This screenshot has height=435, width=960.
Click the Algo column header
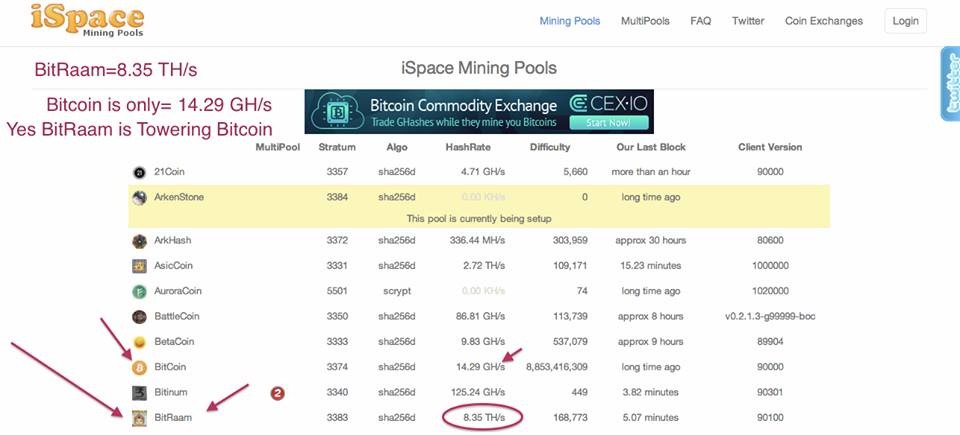click(397, 148)
